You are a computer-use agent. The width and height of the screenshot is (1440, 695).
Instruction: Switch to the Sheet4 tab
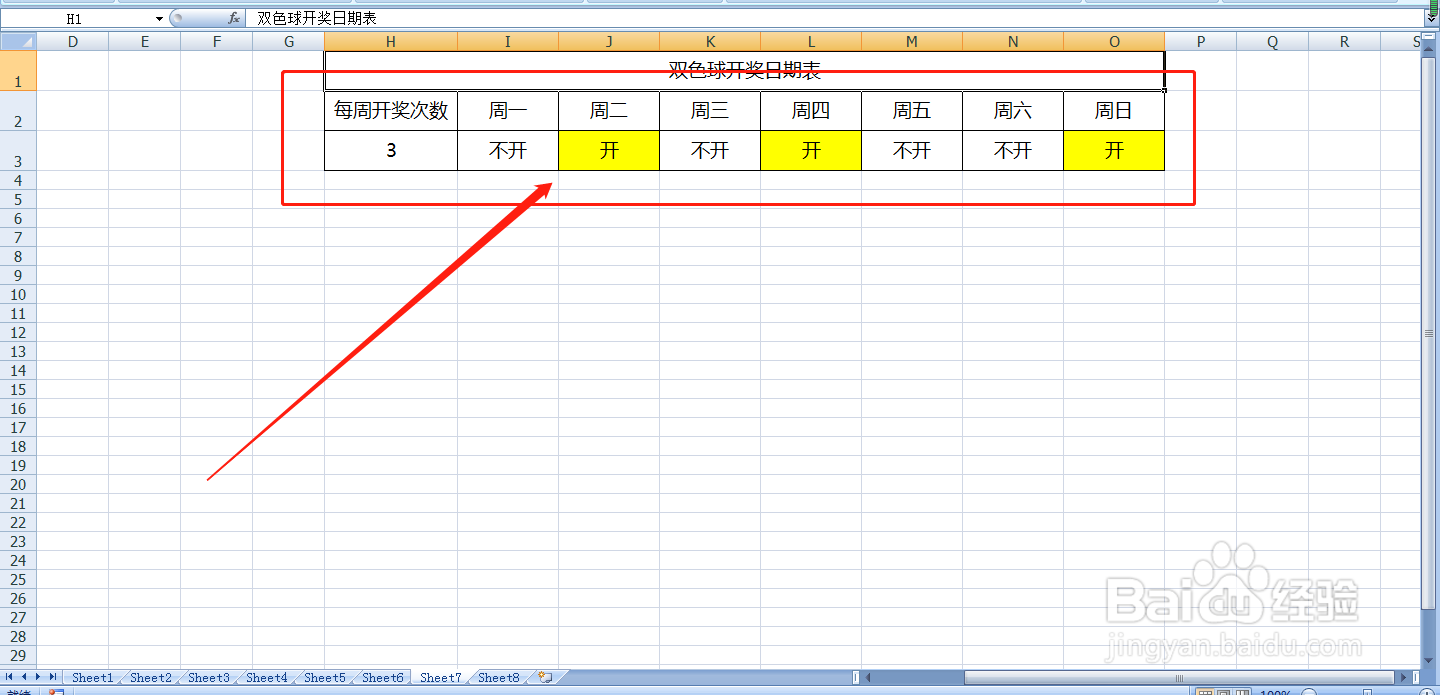pyautogui.click(x=266, y=677)
